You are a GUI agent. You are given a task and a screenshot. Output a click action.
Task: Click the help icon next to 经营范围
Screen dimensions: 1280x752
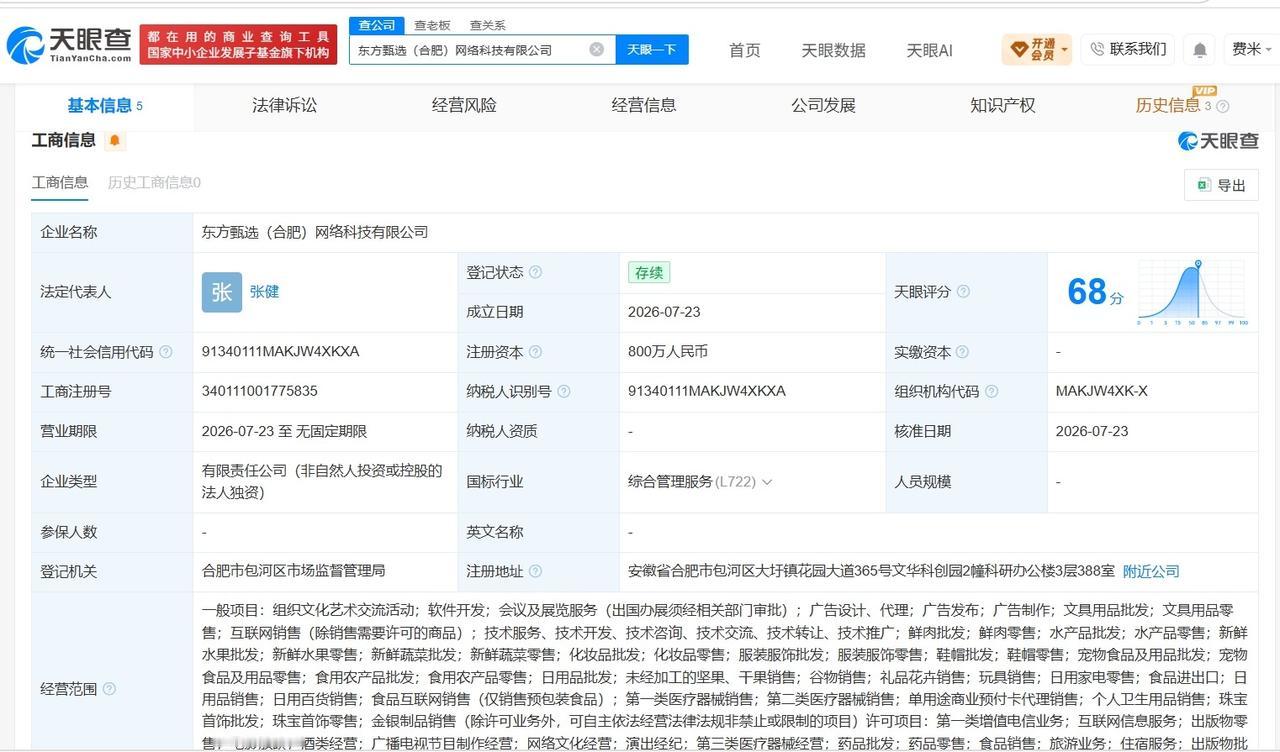pyautogui.click(x=109, y=689)
